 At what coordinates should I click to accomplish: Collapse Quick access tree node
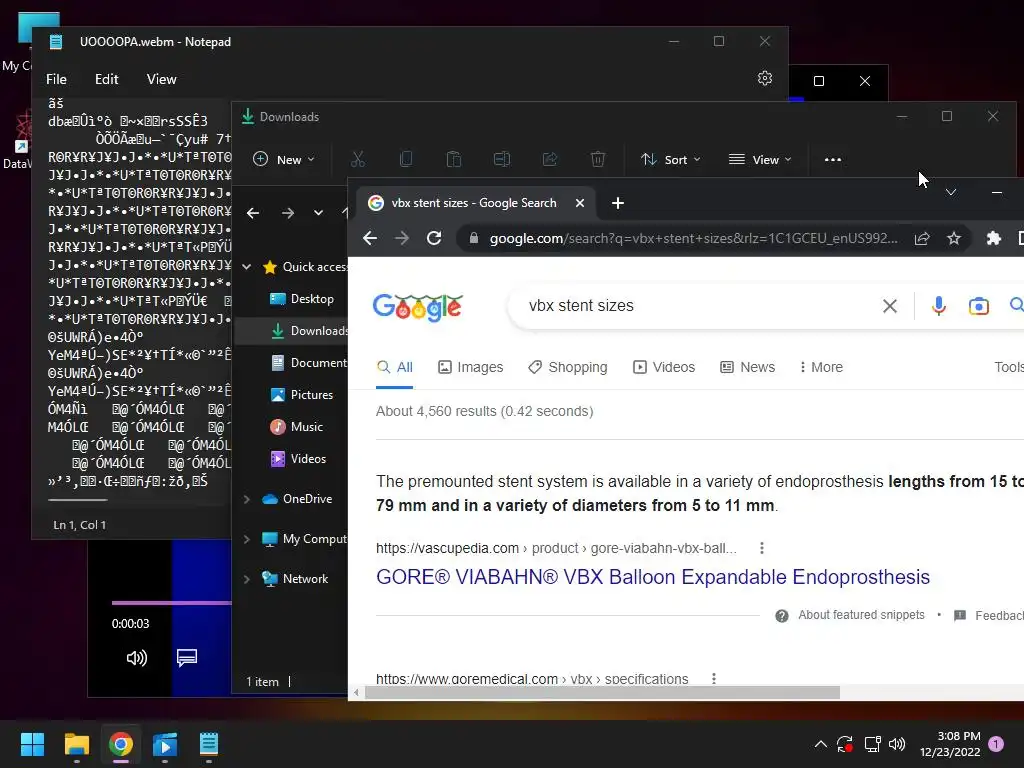[x=247, y=266]
